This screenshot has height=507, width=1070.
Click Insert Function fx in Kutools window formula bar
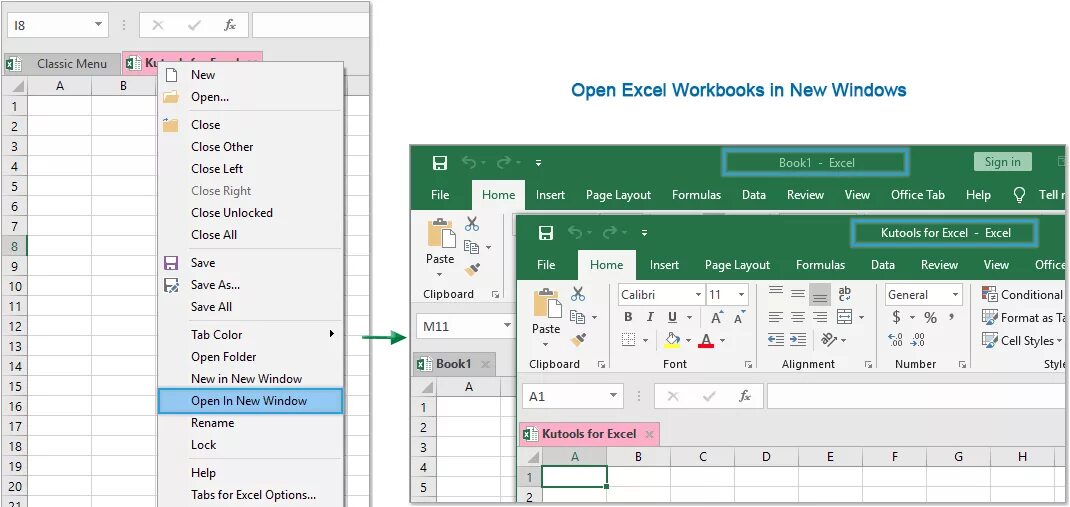click(x=745, y=396)
